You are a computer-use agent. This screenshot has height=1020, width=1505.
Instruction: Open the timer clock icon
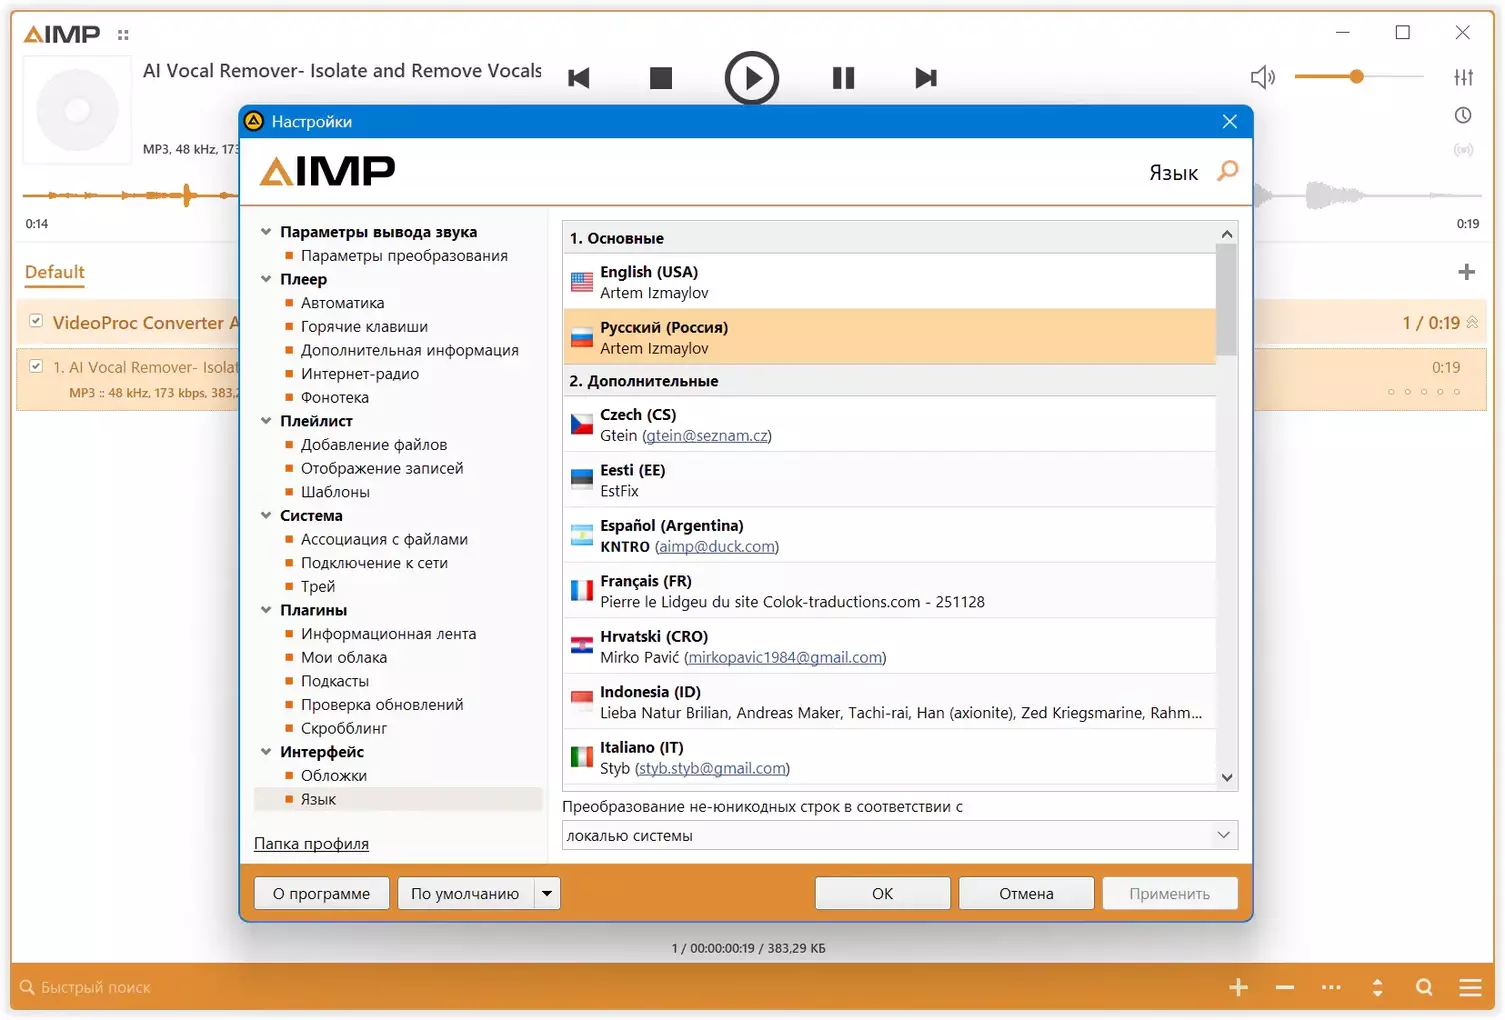tap(1463, 115)
